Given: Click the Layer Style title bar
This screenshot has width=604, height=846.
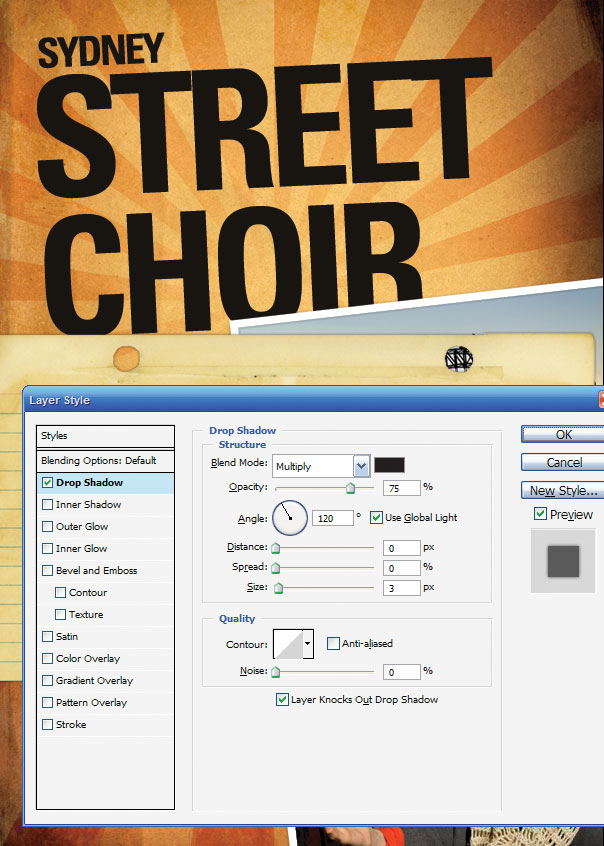Looking at the screenshot, I should pyautogui.click(x=313, y=400).
